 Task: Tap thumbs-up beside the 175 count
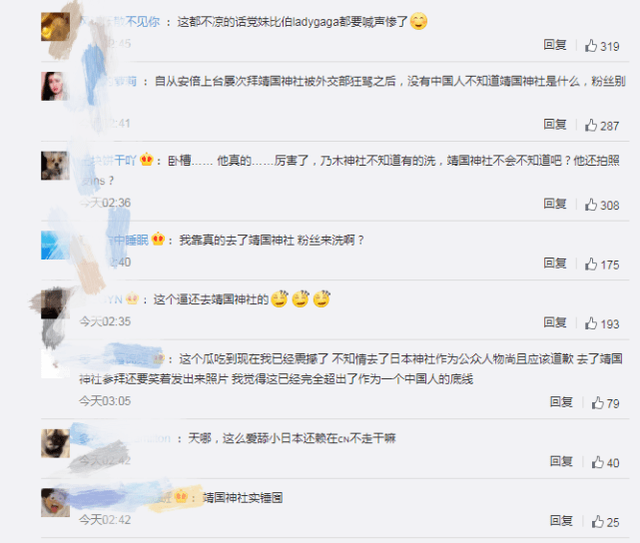pos(591,264)
